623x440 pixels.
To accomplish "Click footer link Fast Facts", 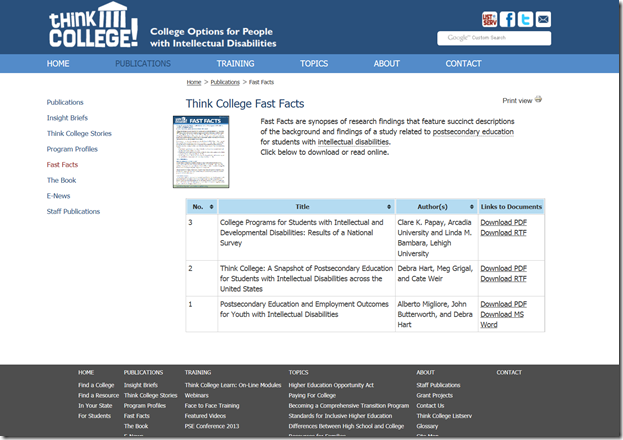I will tap(137, 416).
